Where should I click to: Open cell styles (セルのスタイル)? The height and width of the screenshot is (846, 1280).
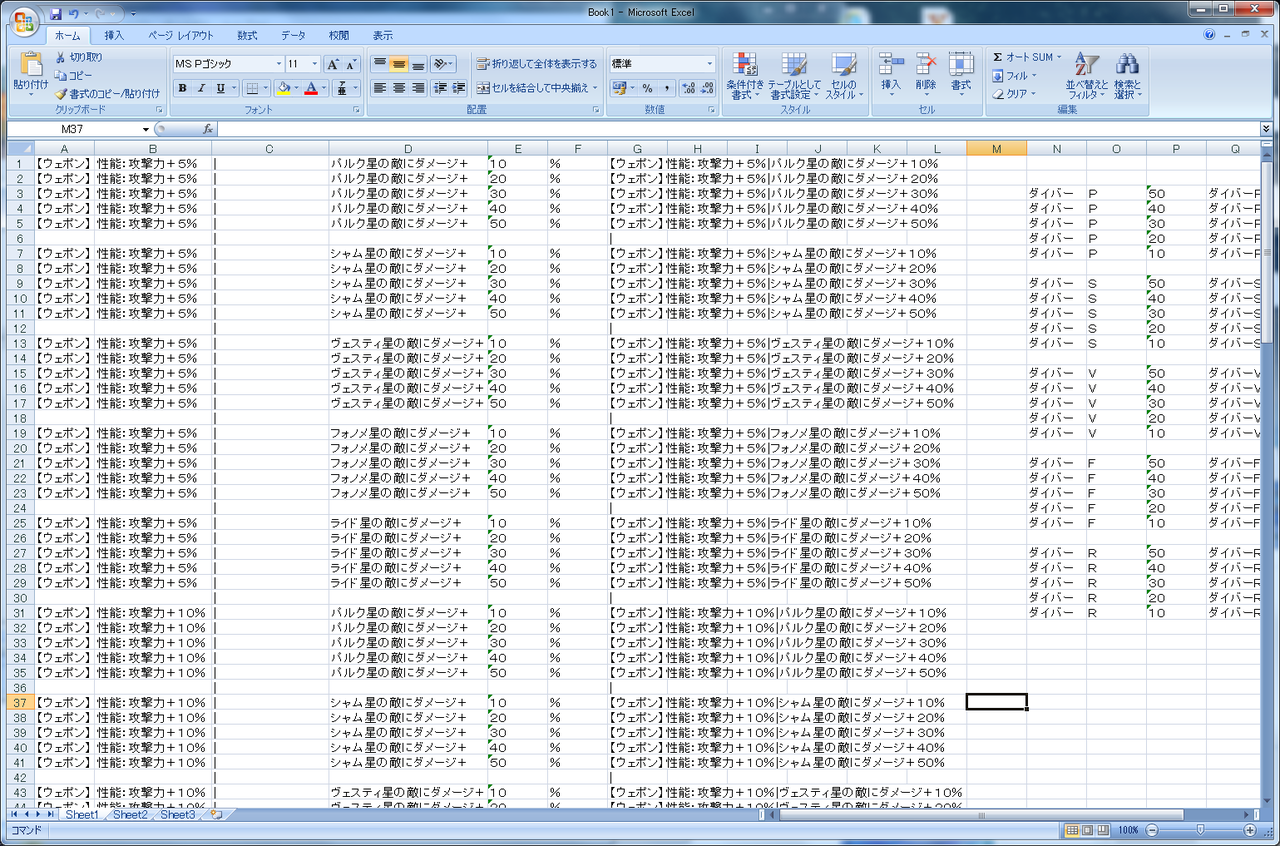pyautogui.click(x=844, y=75)
